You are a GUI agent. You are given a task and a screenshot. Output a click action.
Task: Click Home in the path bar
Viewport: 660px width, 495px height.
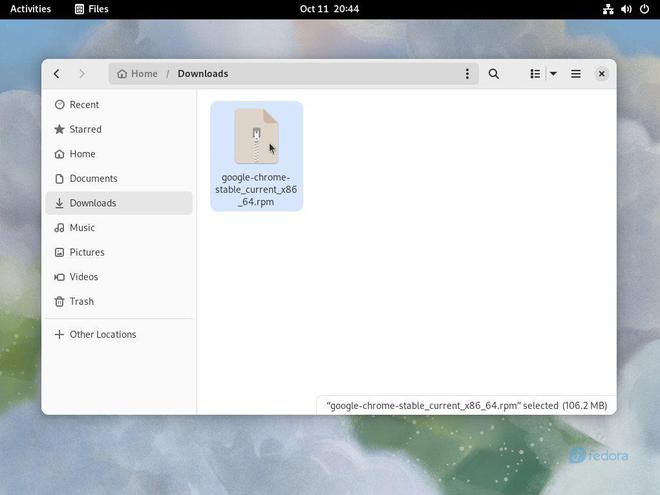[x=138, y=74]
